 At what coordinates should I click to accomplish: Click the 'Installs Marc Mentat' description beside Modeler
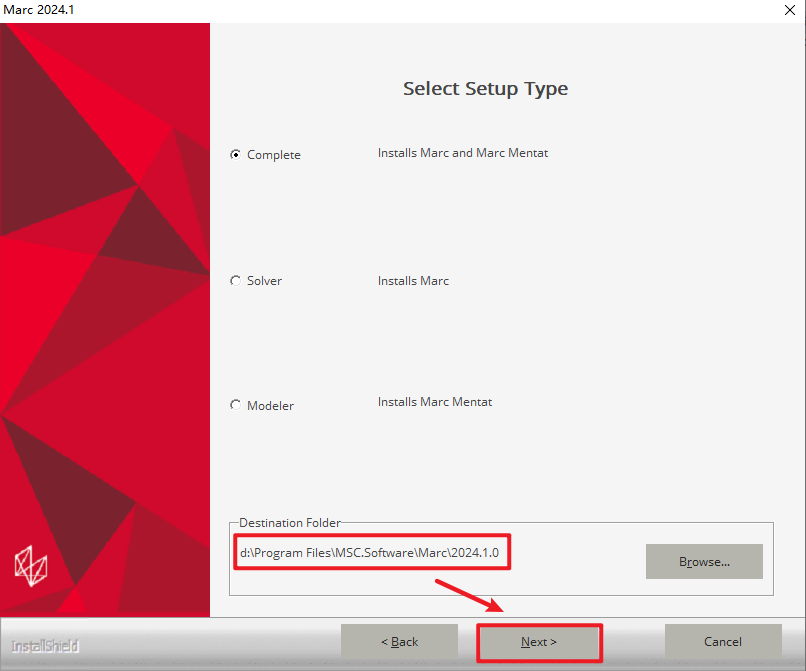(x=435, y=402)
